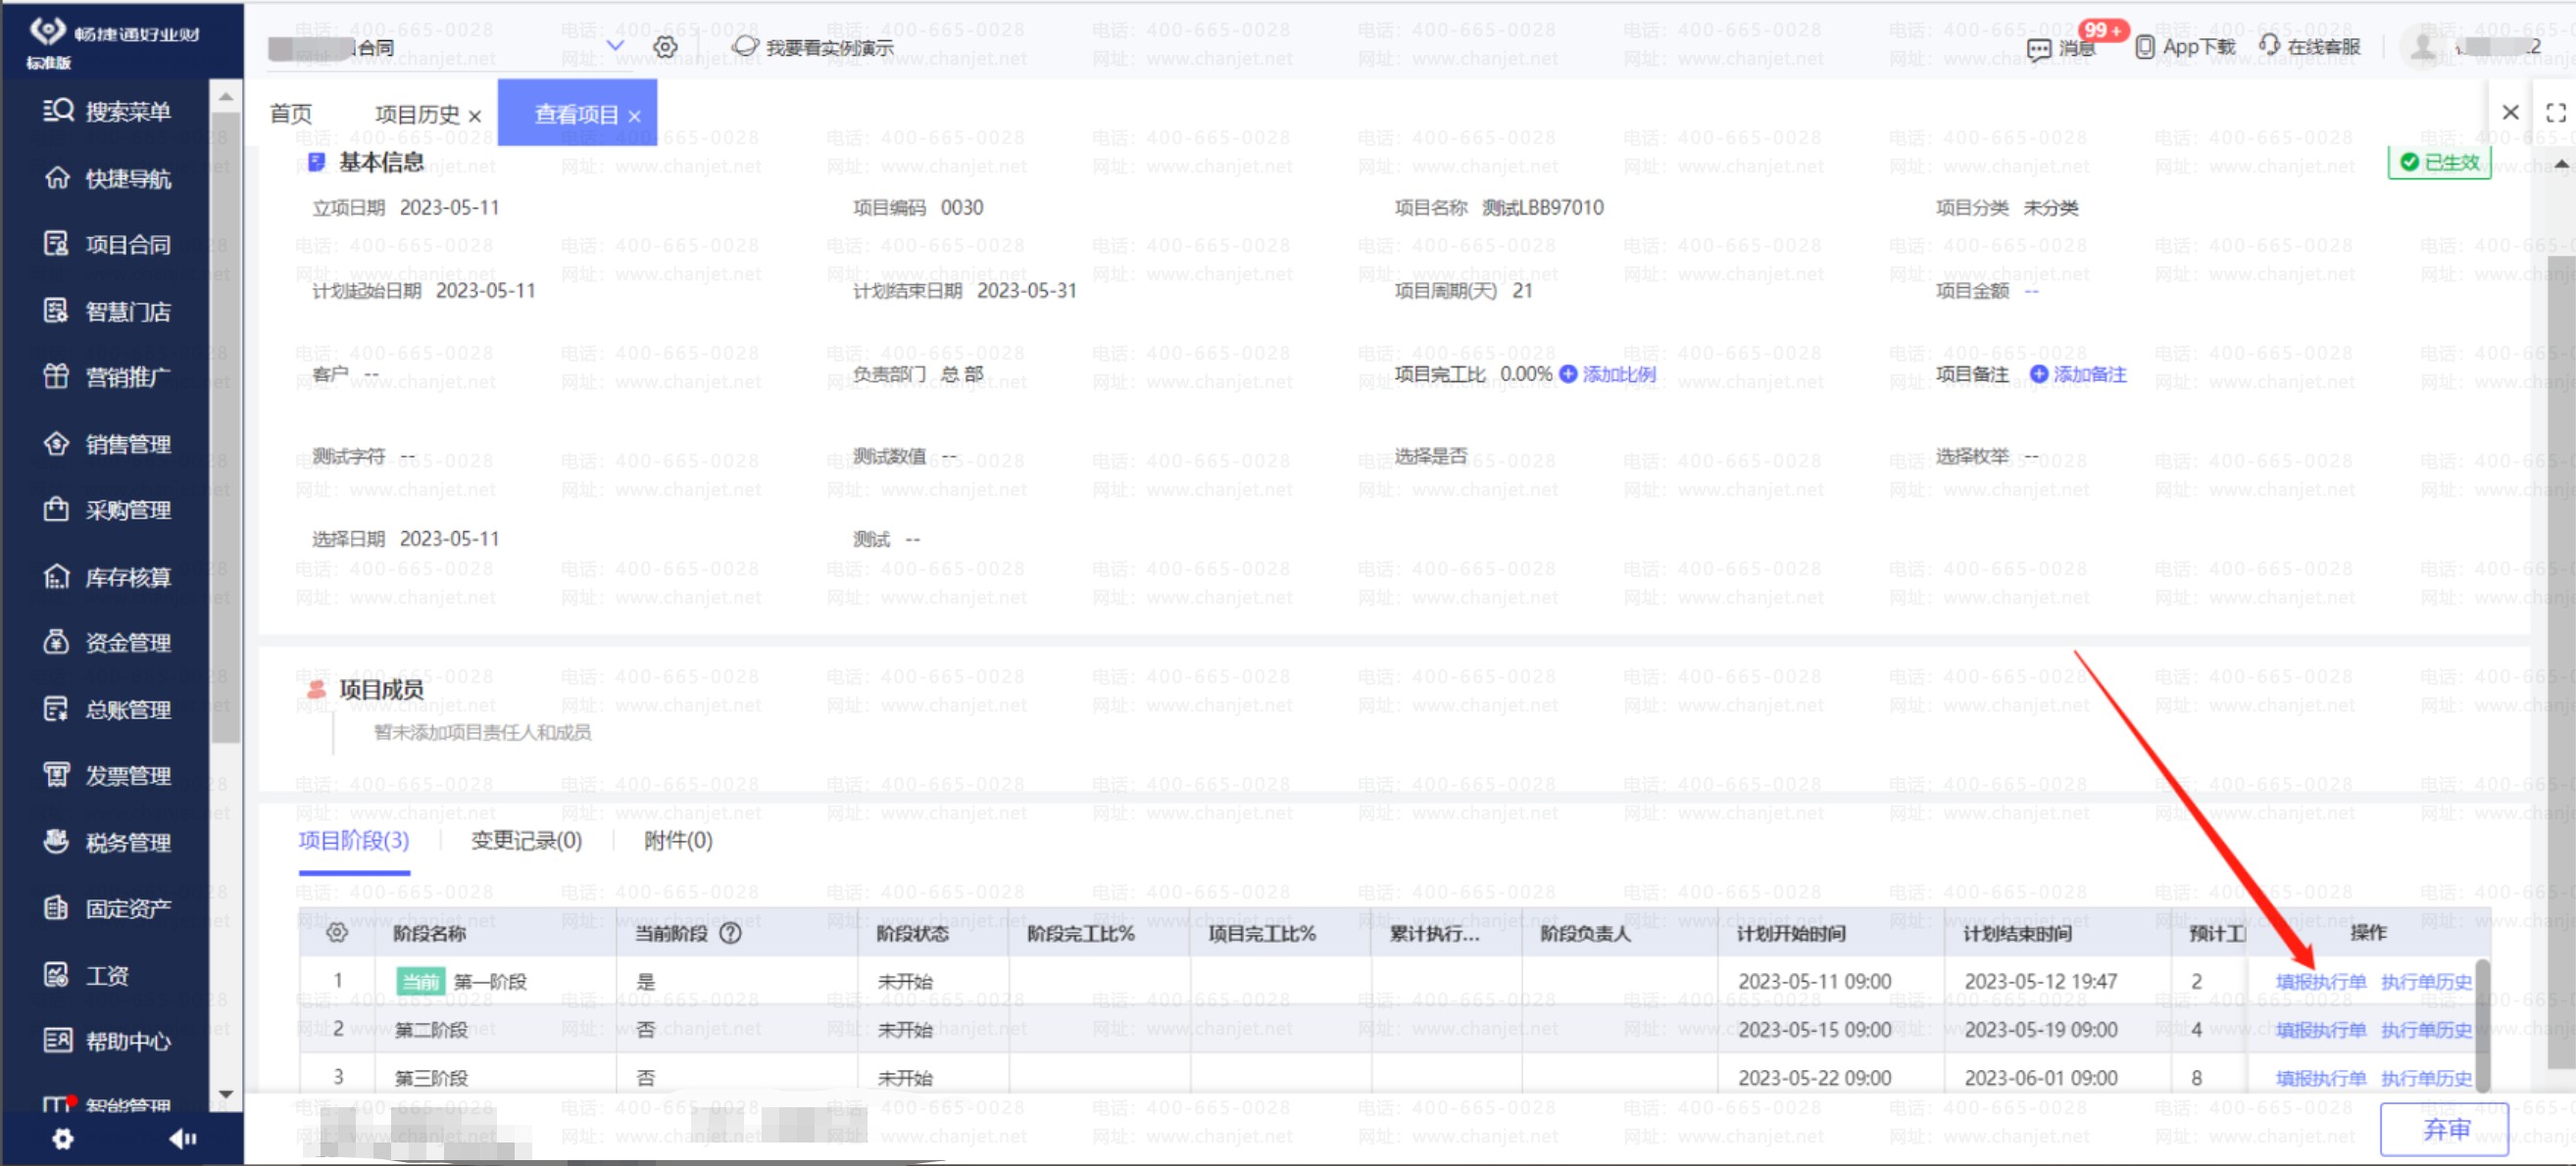This screenshot has width=2576, height=1166.
Task: Click 填报执行单 link for first stage
Action: coord(2319,981)
